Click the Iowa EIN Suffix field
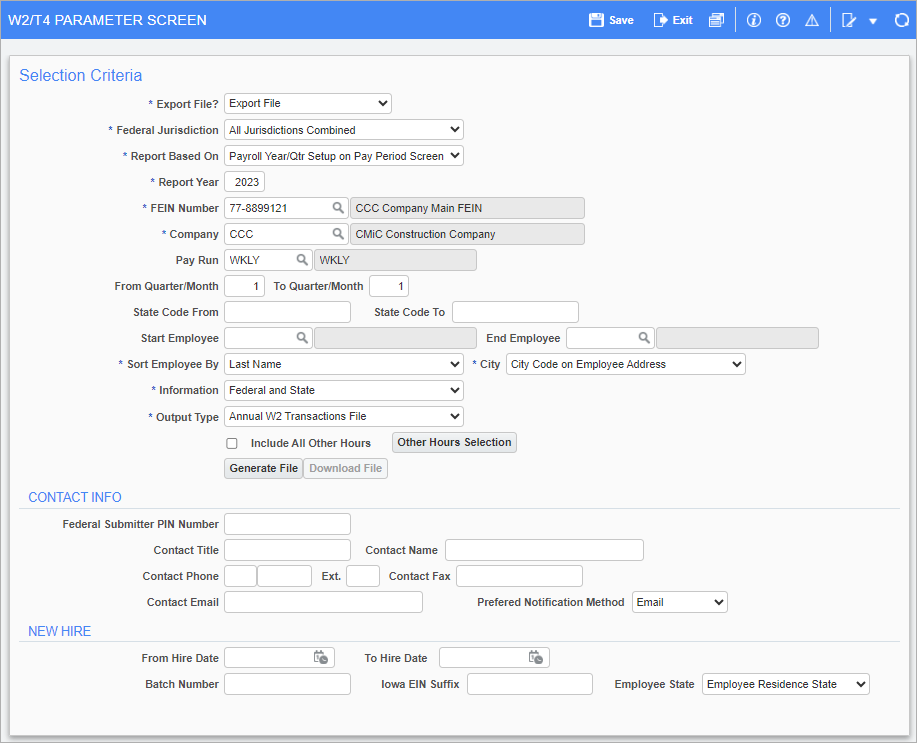Screen dimensions: 917x743 coord(530,684)
